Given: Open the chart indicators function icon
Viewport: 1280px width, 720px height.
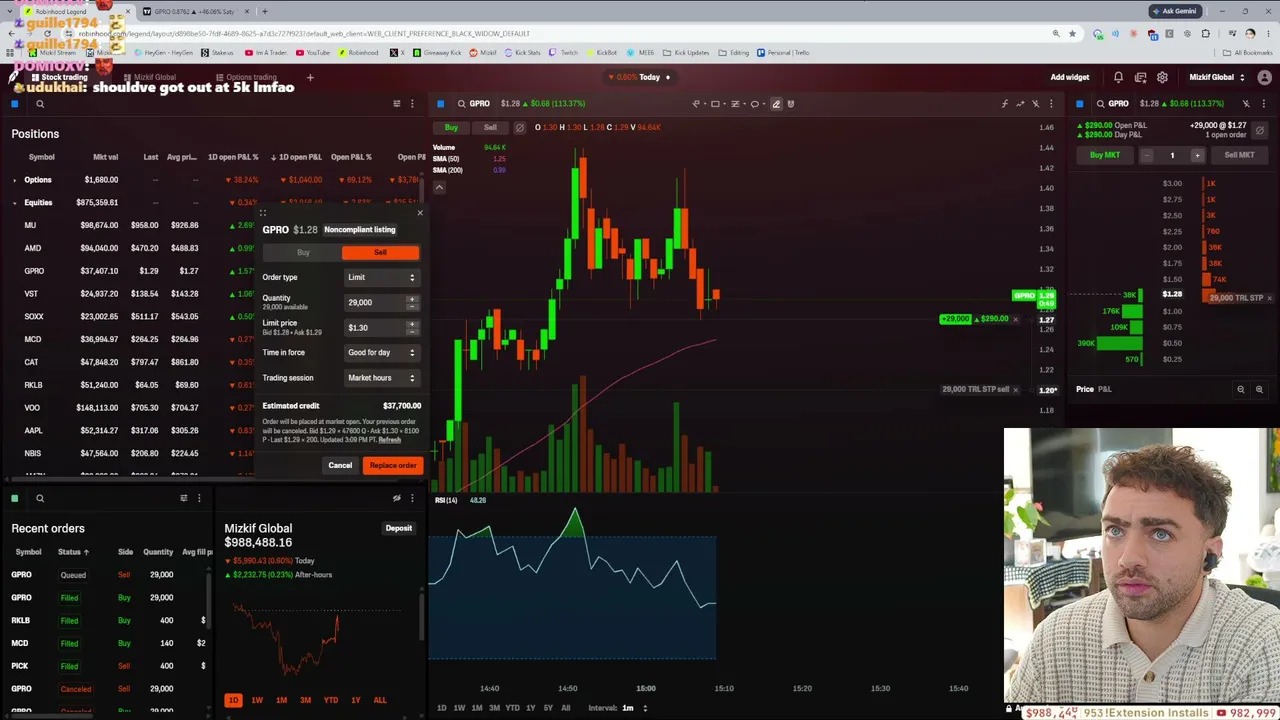Looking at the screenshot, I should coord(1005,104).
